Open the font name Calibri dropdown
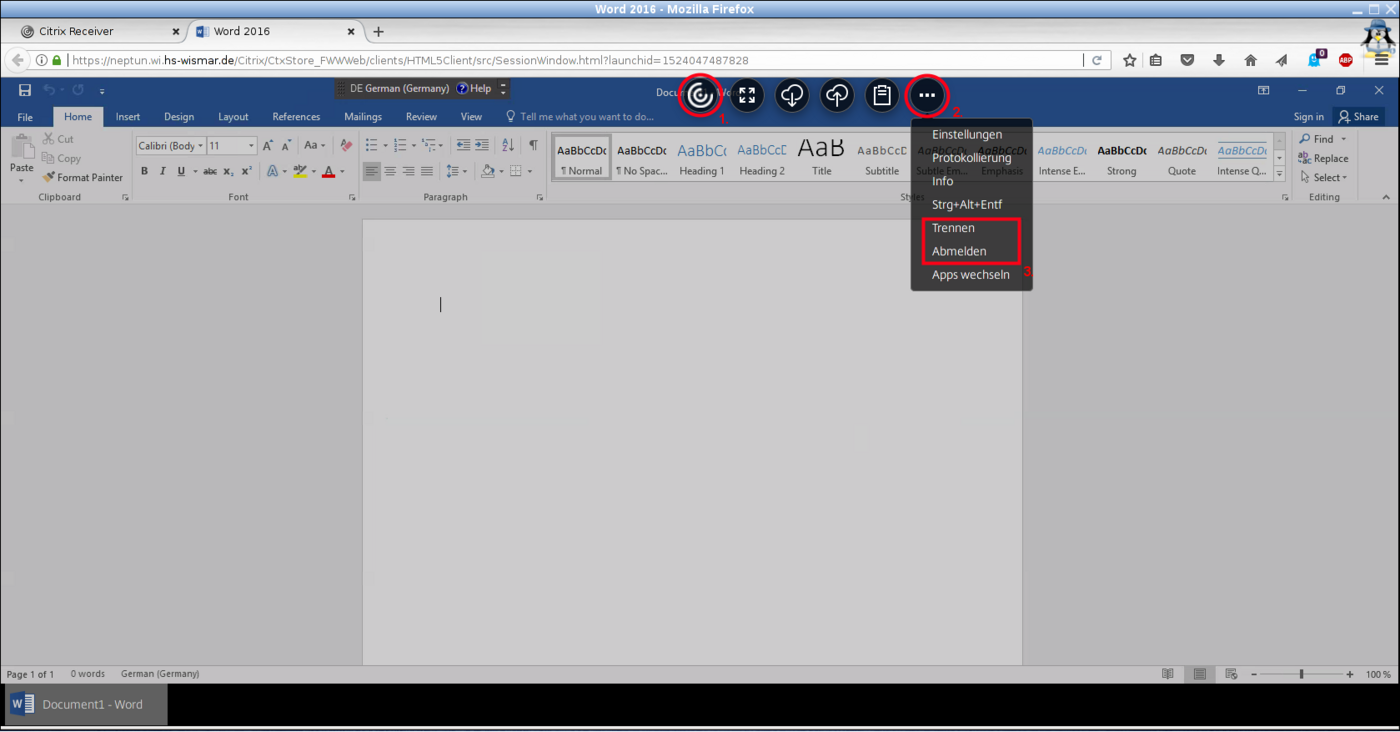The image size is (1400, 732). coord(200,146)
